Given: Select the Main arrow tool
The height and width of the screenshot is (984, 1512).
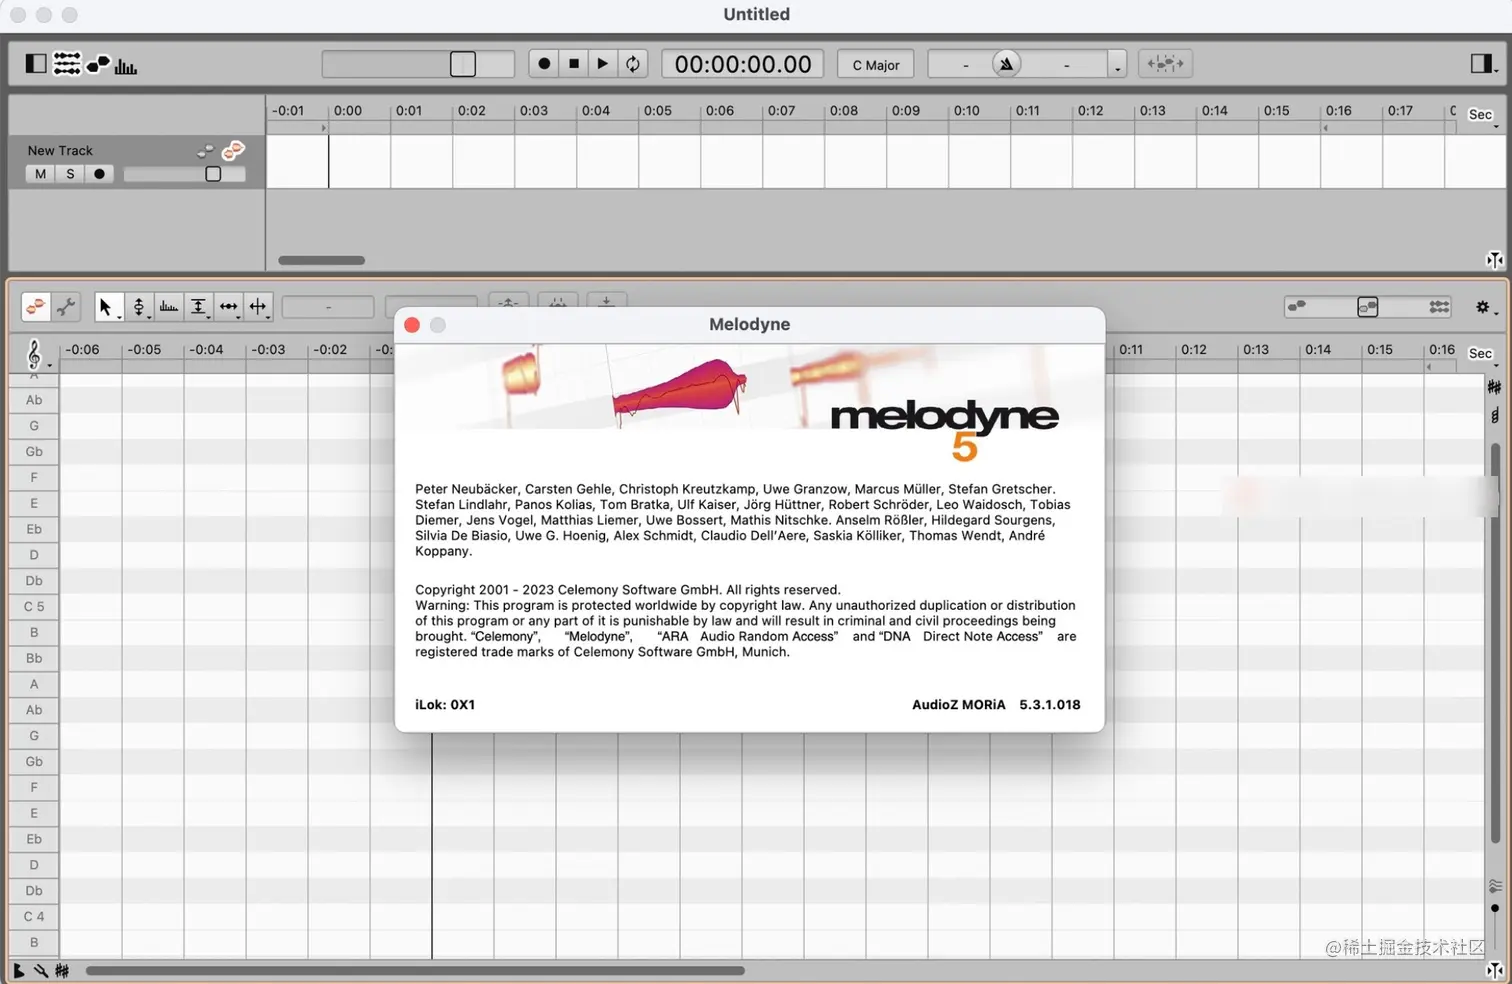Looking at the screenshot, I should [x=107, y=307].
